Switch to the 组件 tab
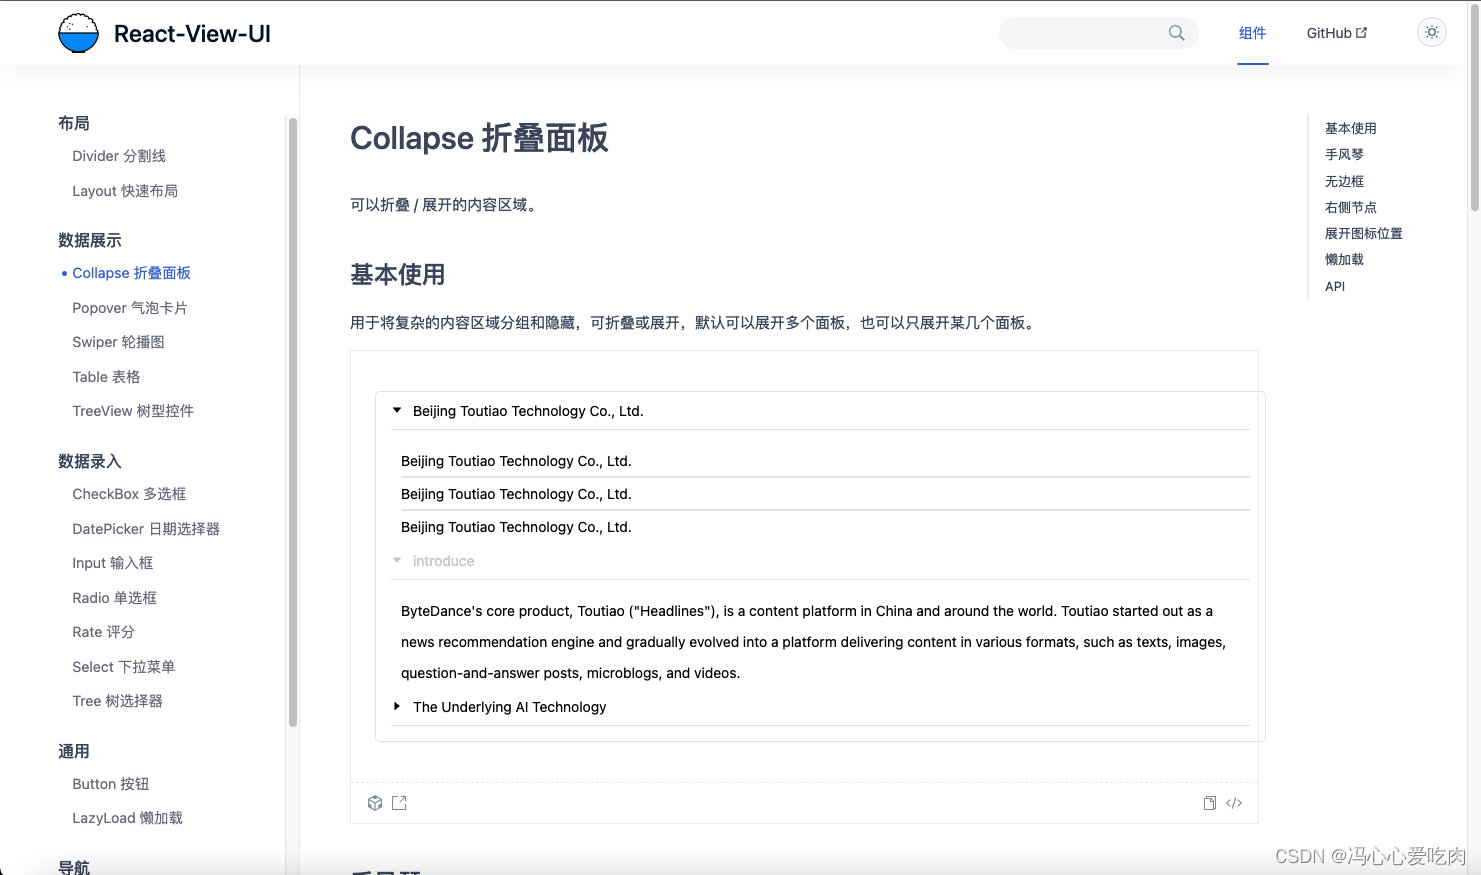 tap(1252, 33)
